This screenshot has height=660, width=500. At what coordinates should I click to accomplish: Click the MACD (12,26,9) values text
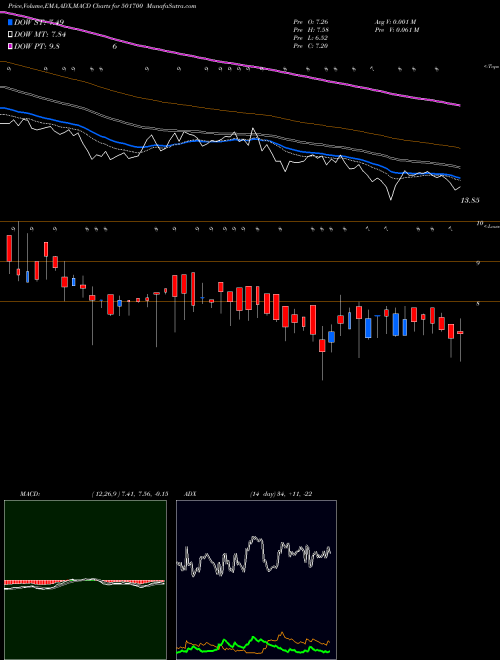click(130, 494)
